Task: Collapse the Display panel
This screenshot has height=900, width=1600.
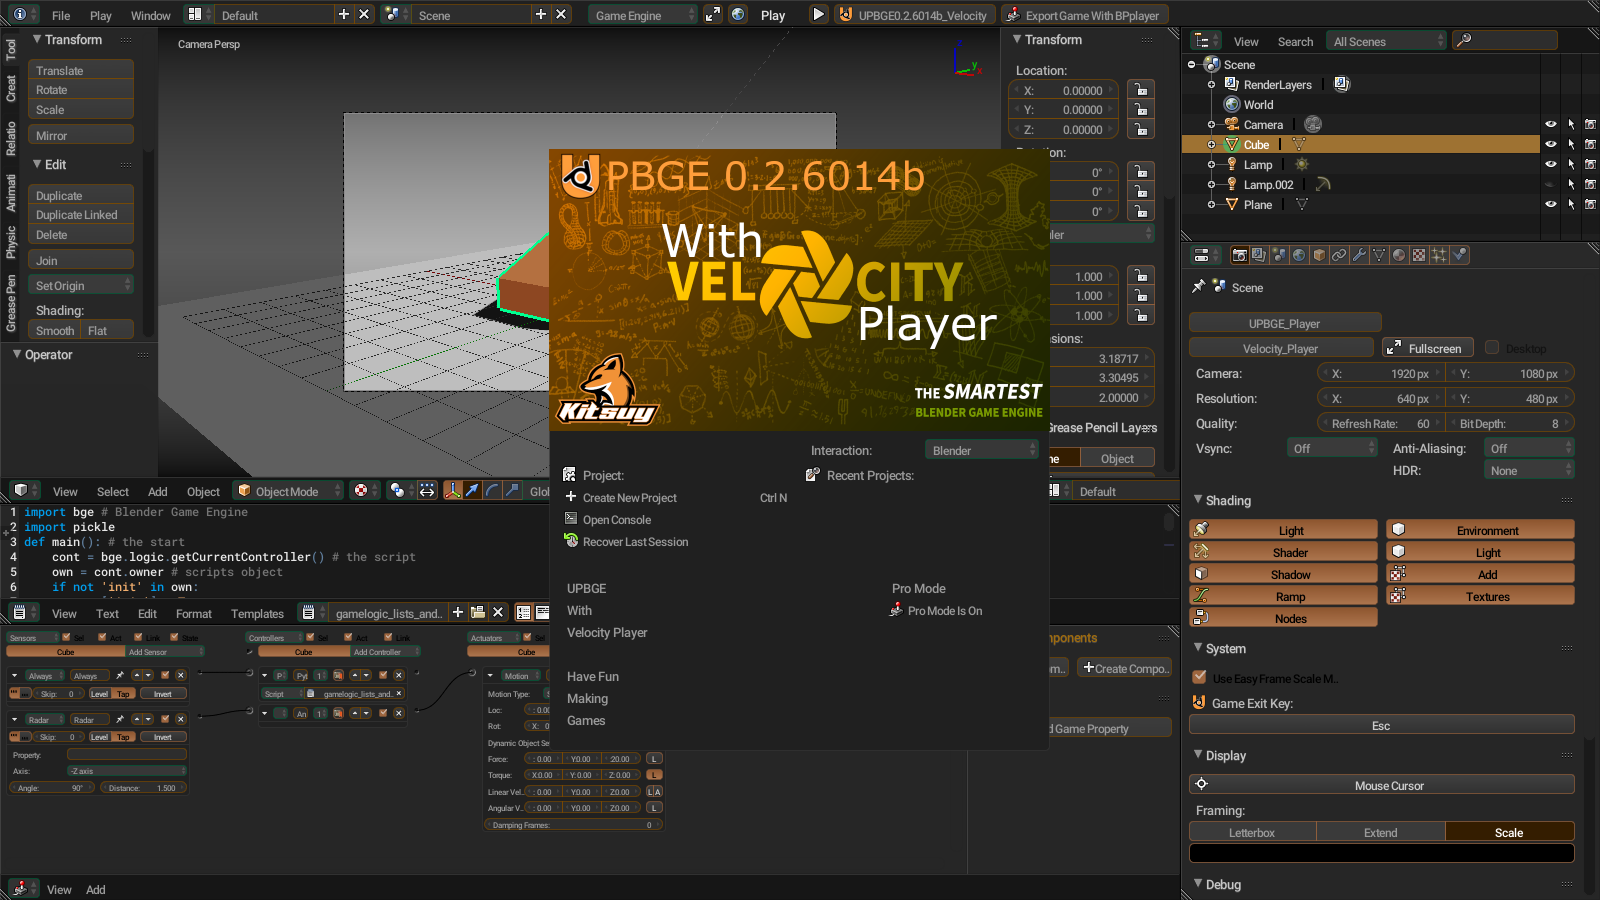Action: click(x=1199, y=754)
